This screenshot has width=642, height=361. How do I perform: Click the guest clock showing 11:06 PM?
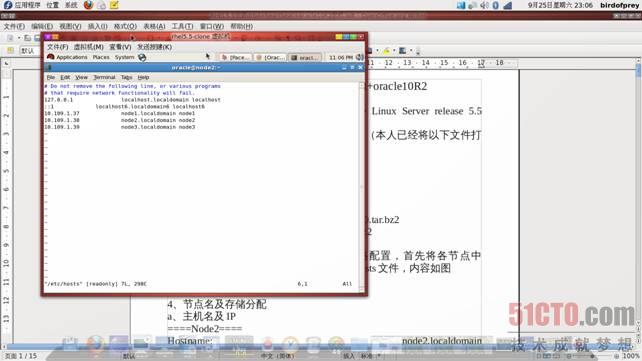click(x=341, y=58)
